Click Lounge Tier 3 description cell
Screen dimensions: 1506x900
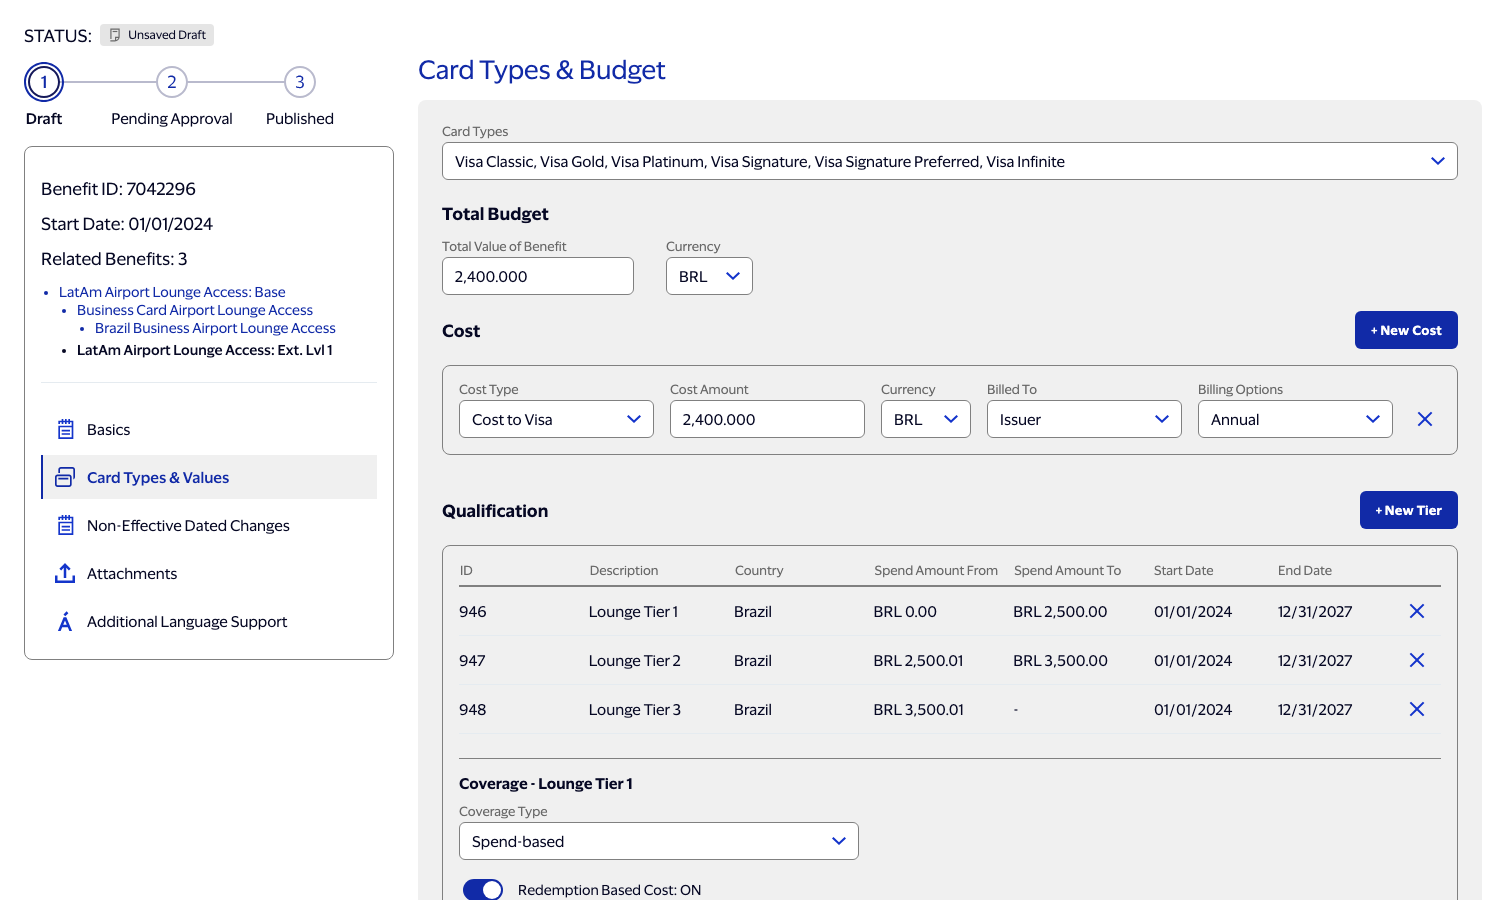pyautogui.click(x=634, y=710)
